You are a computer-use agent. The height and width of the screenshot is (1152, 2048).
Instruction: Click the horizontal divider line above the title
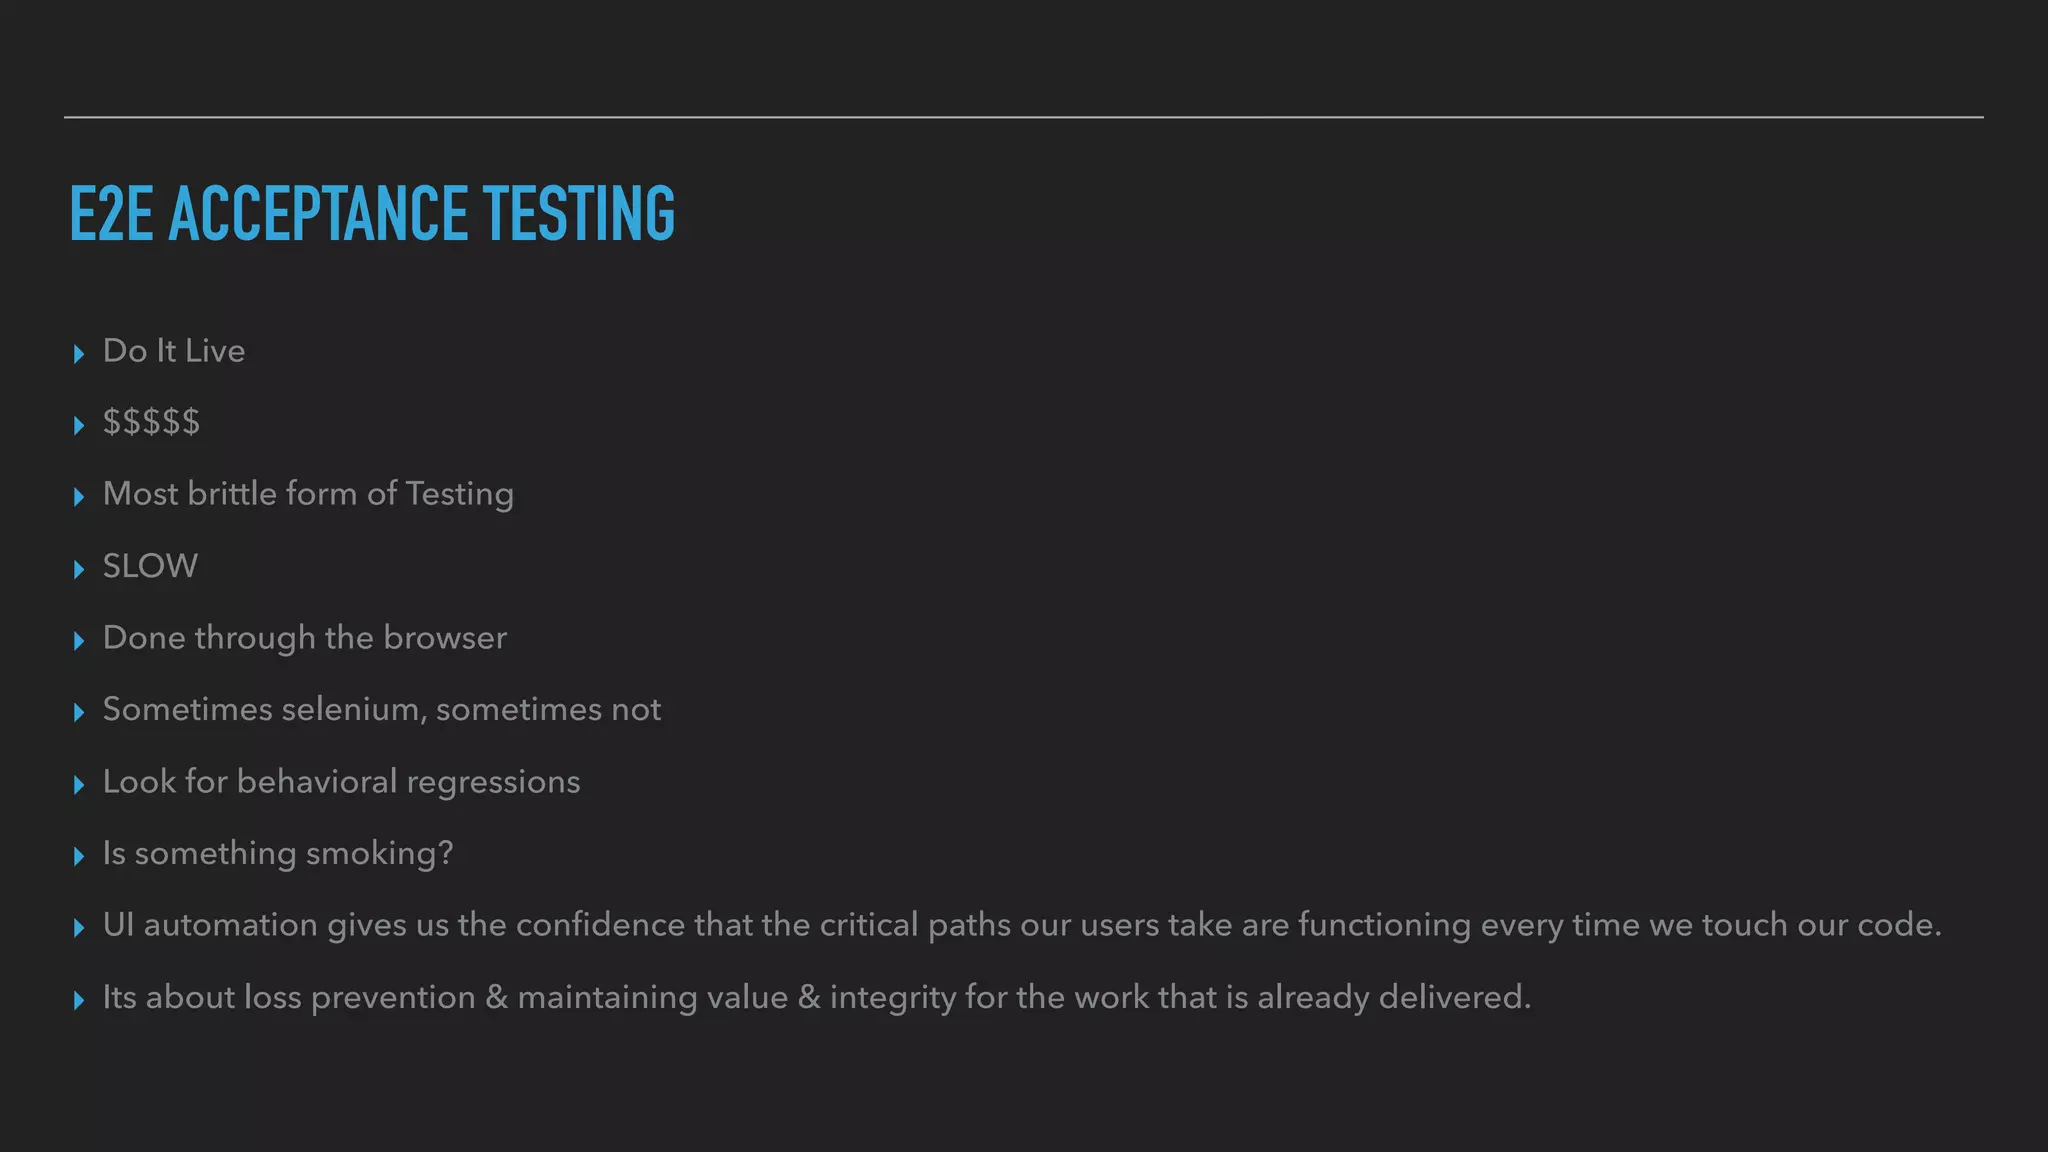click(1024, 117)
